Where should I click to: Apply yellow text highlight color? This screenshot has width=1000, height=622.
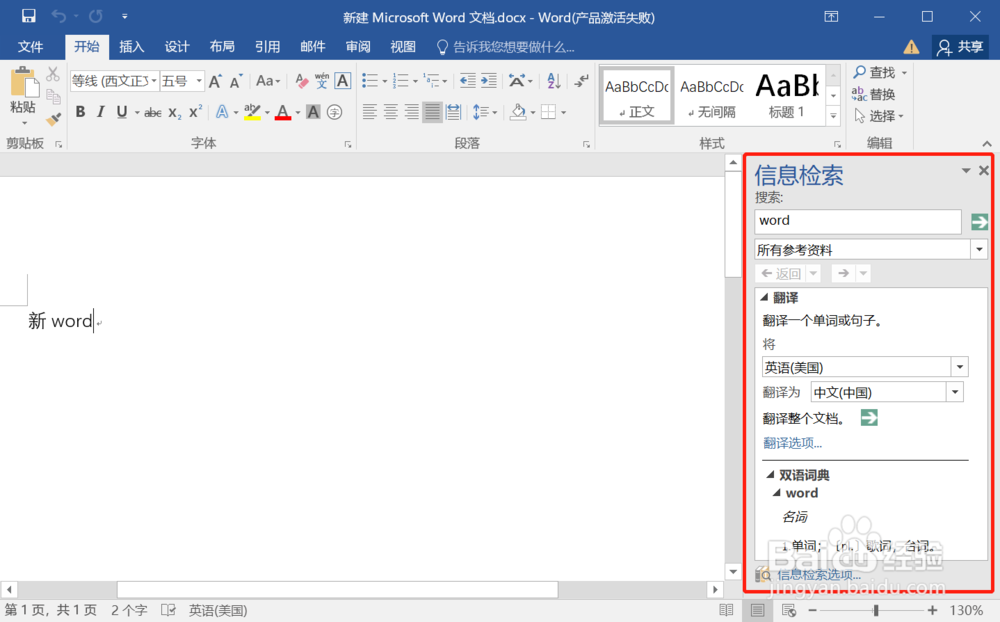click(x=253, y=112)
